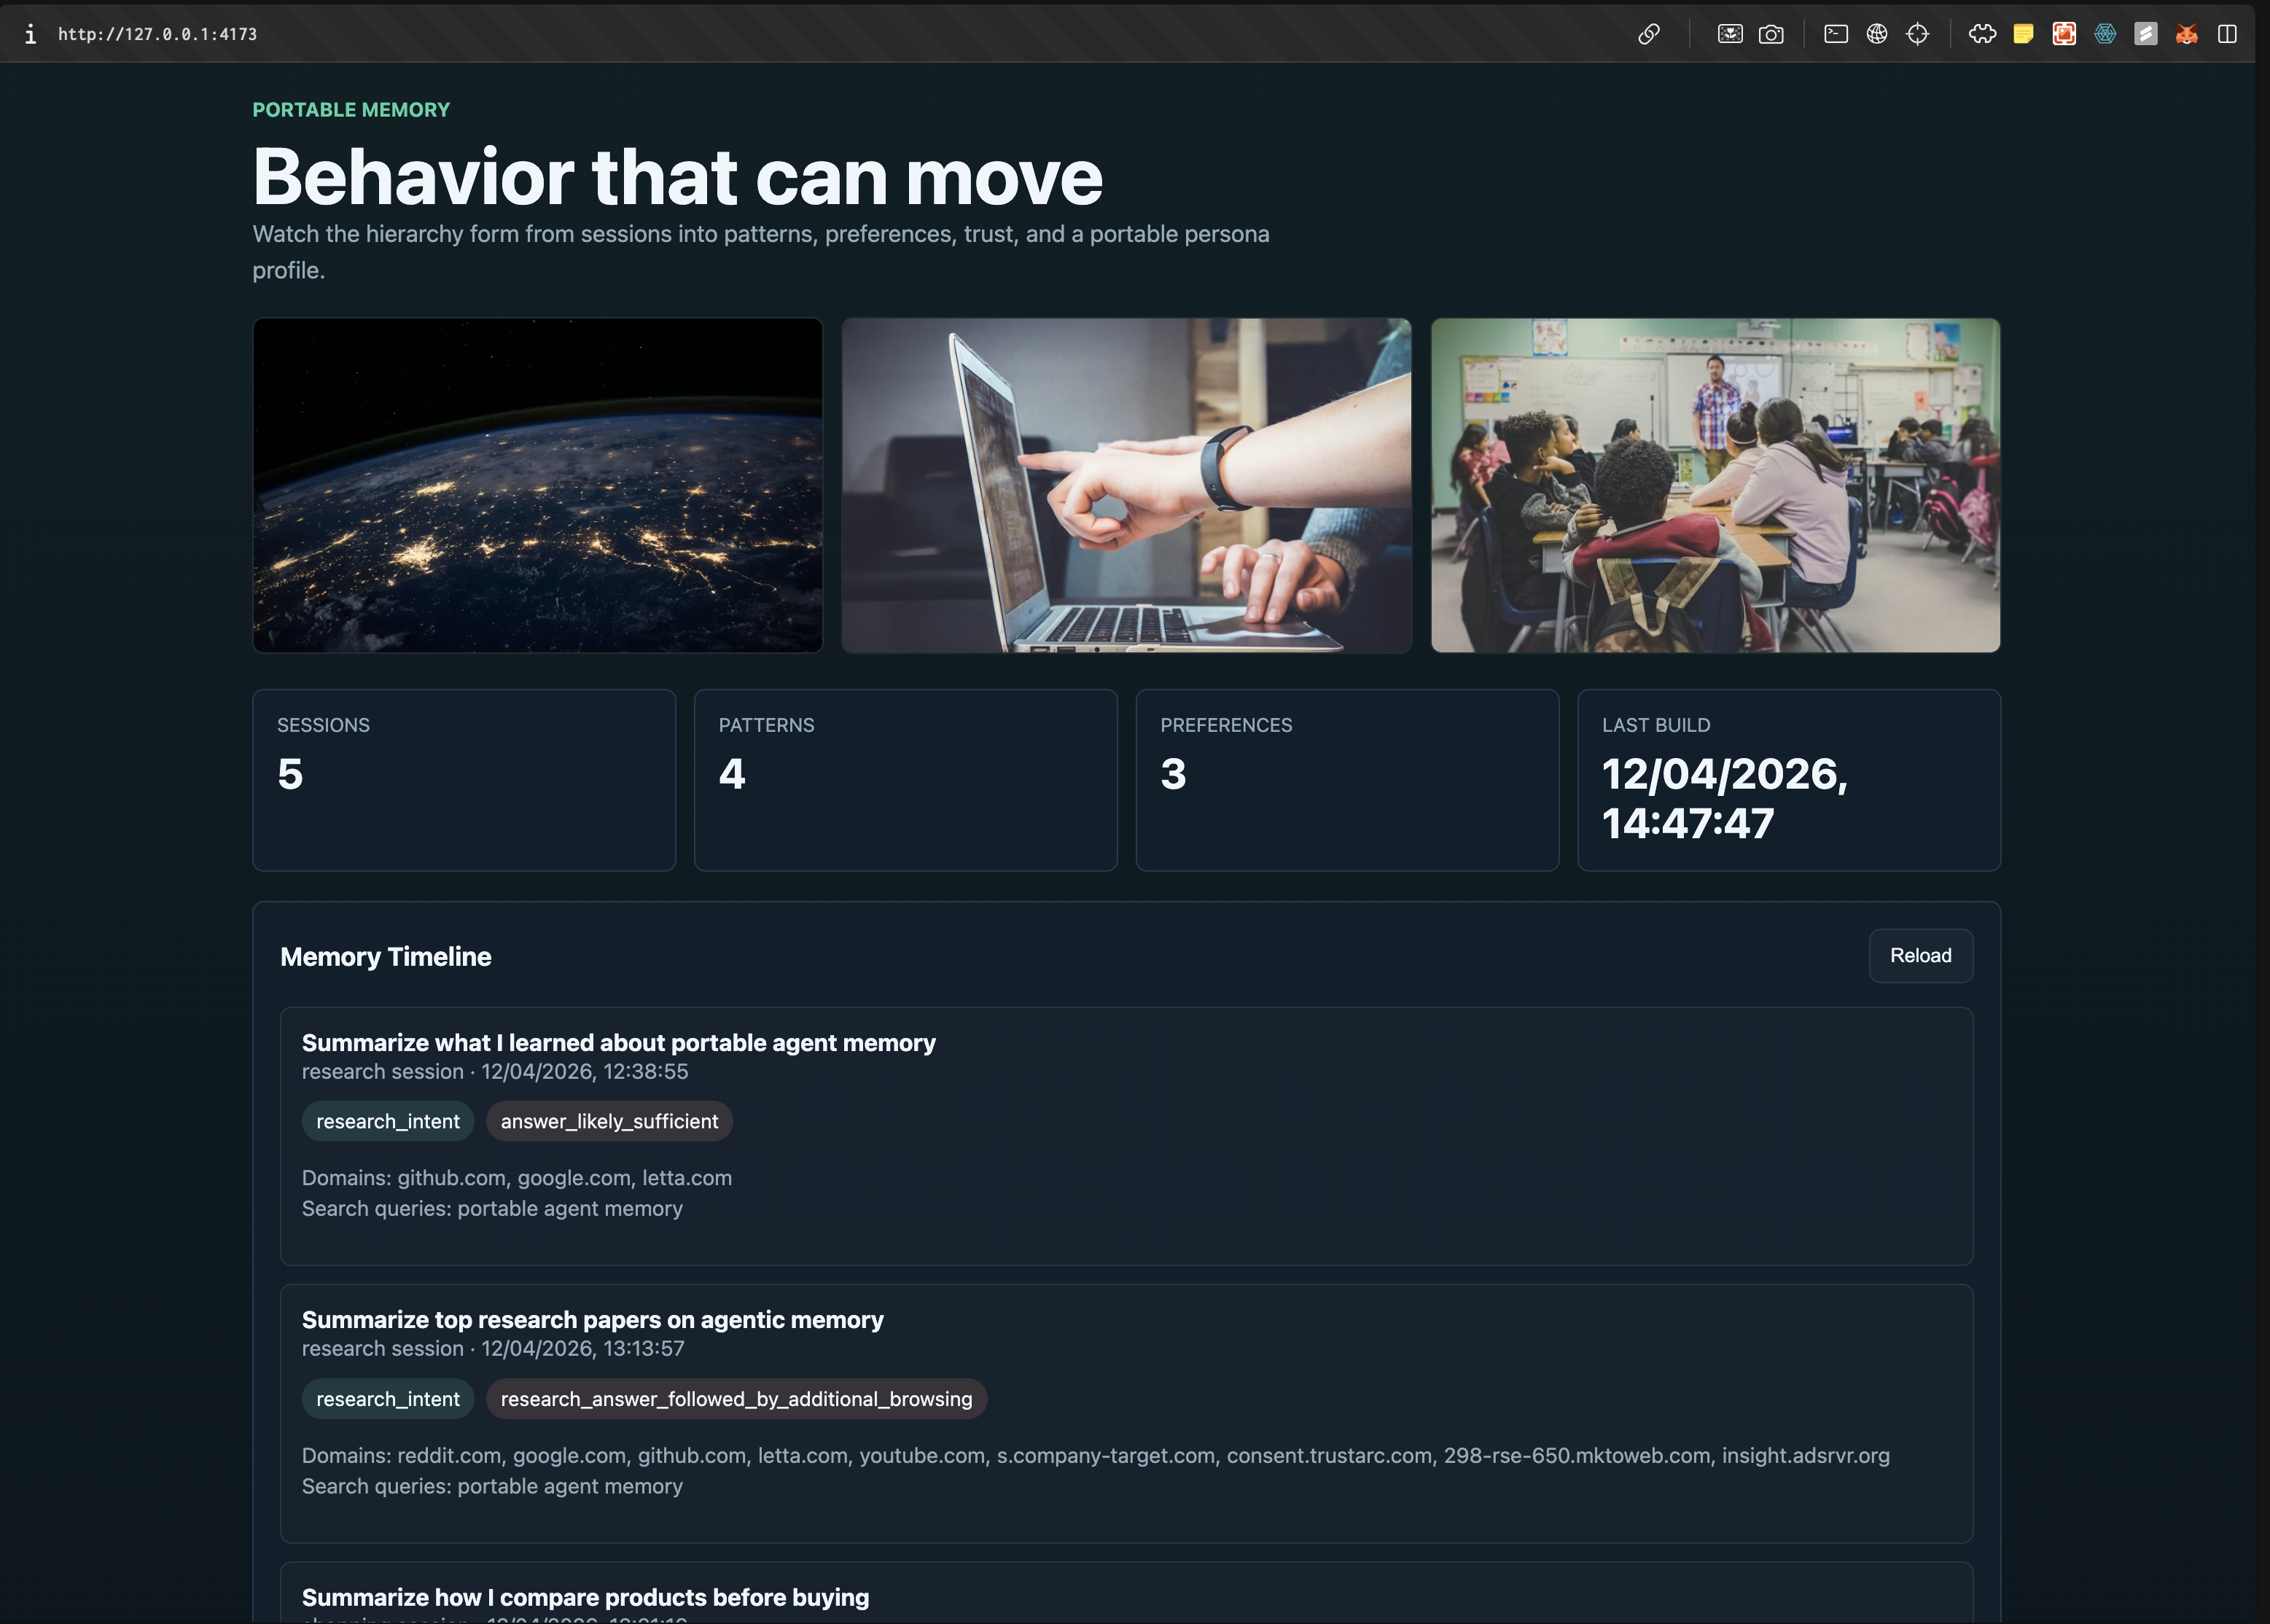
Task: Click the answer_likely_sufficient tag
Action: click(609, 1121)
